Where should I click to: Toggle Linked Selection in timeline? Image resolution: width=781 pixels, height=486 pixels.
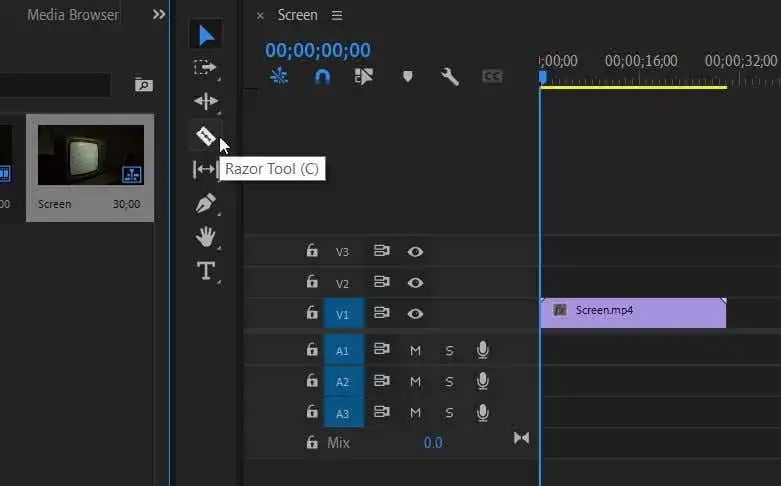[364, 76]
